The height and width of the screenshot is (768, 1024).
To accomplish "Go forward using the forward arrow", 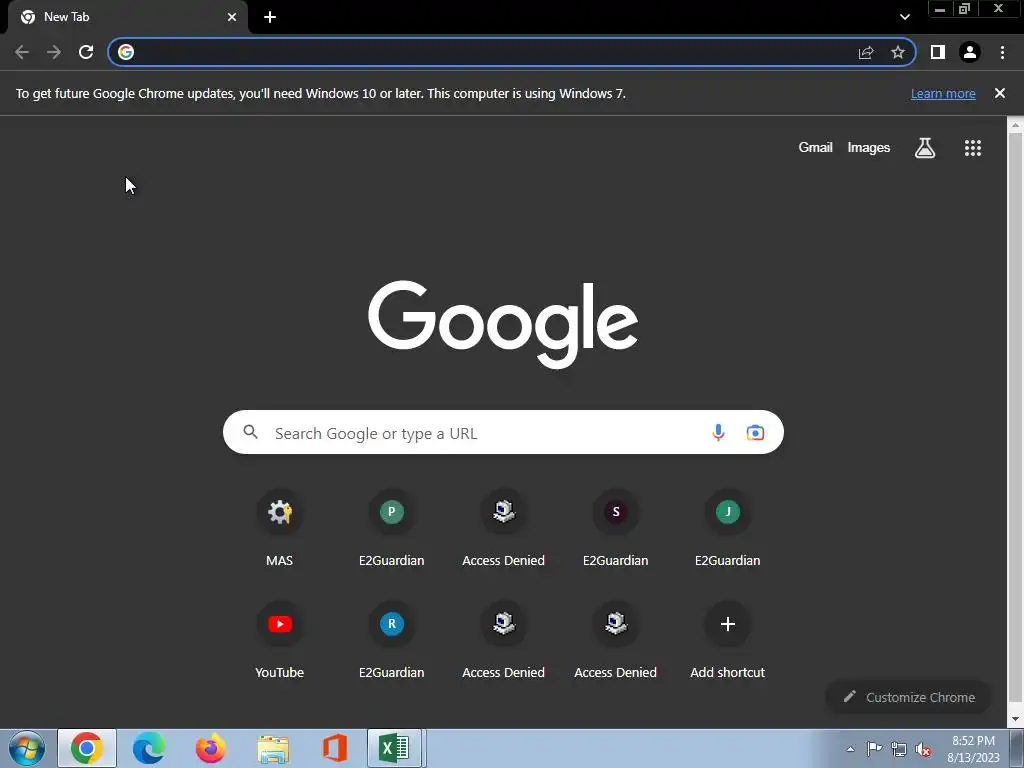I will click(x=54, y=52).
